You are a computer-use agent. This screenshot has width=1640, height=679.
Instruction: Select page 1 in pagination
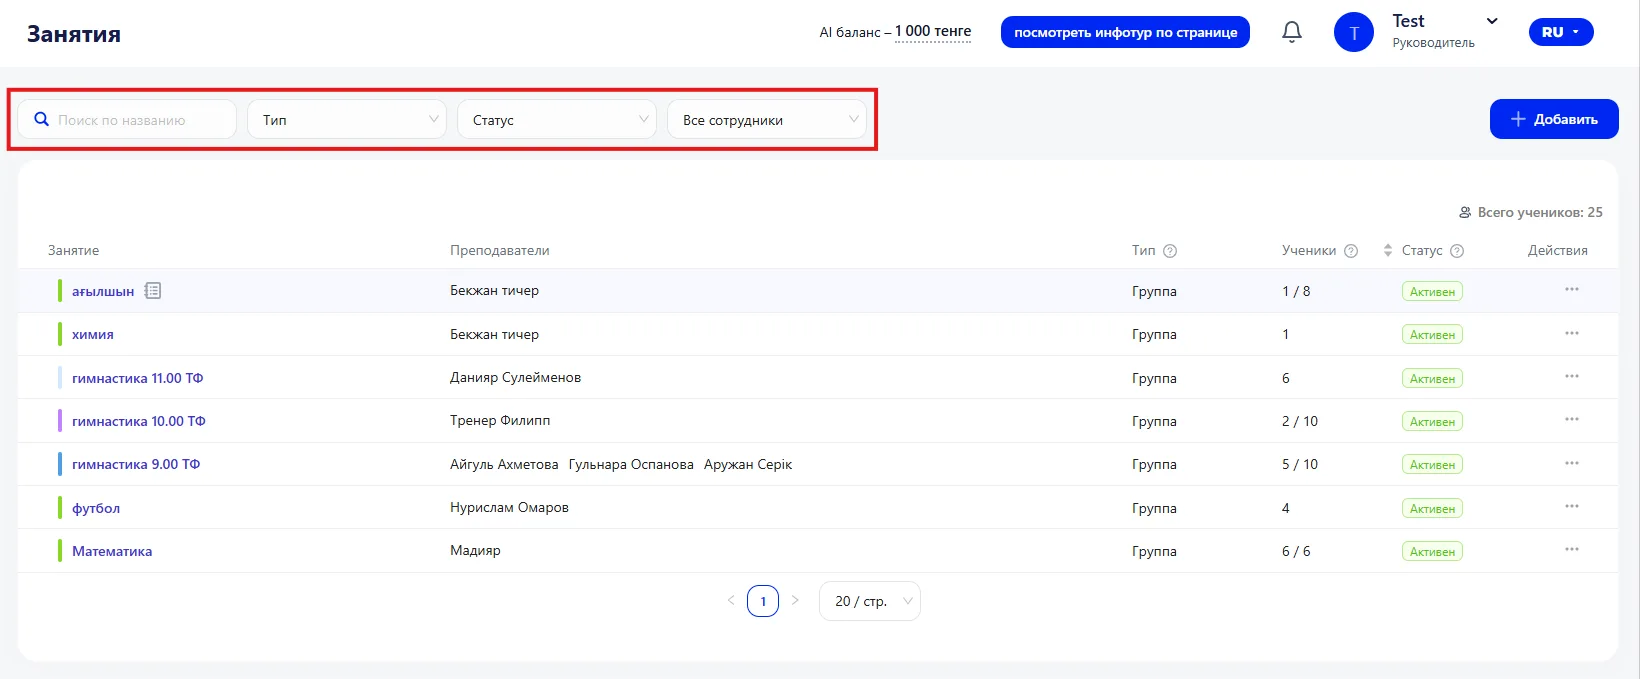click(763, 601)
